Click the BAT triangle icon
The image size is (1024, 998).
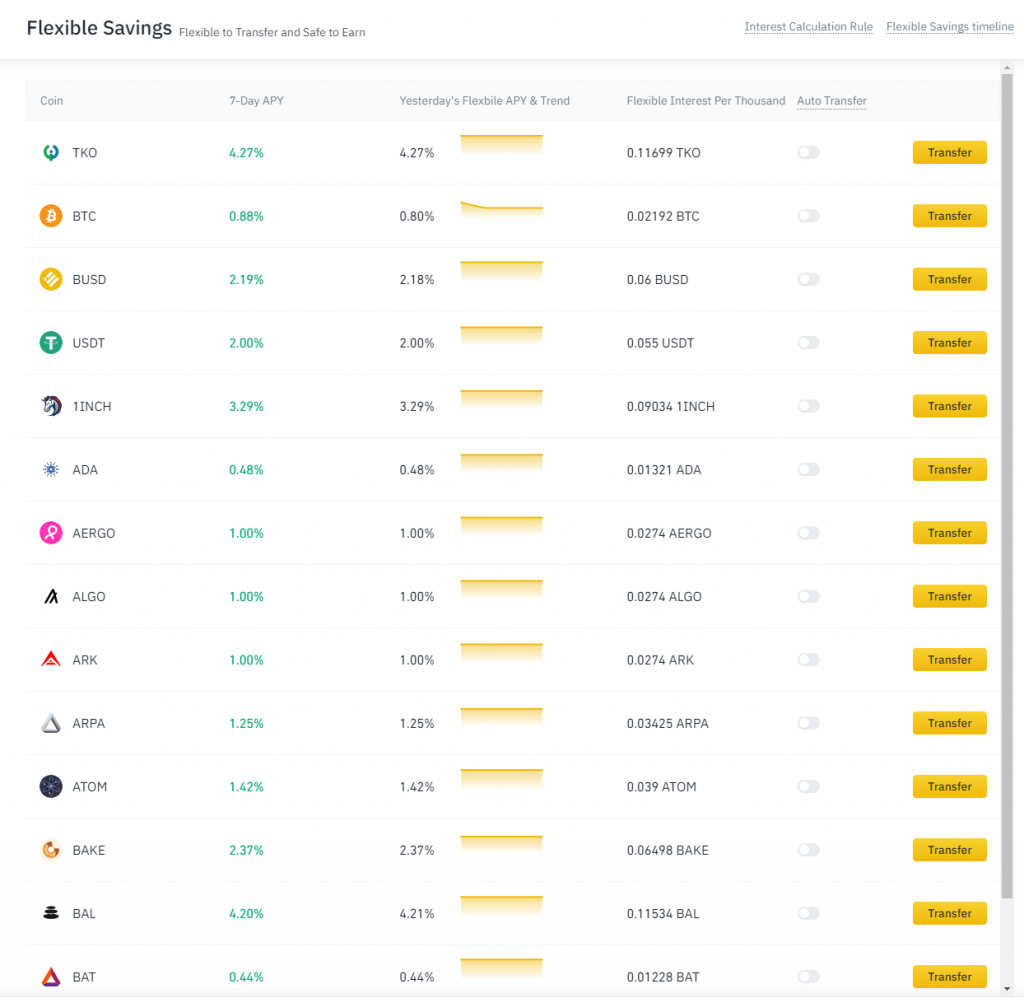(x=51, y=976)
